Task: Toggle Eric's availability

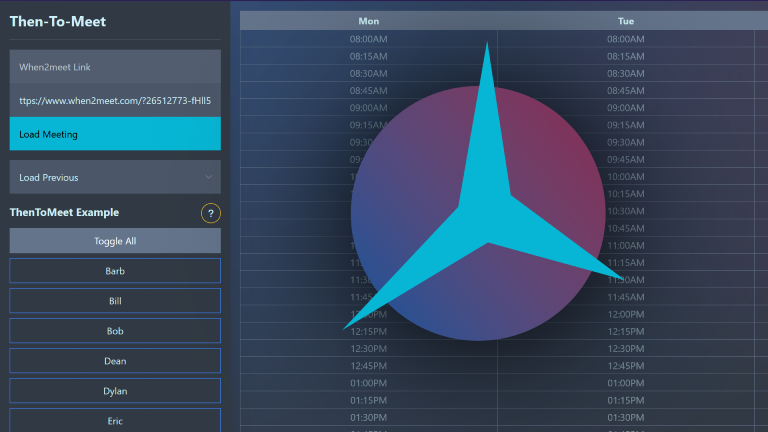Action: point(115,420)
